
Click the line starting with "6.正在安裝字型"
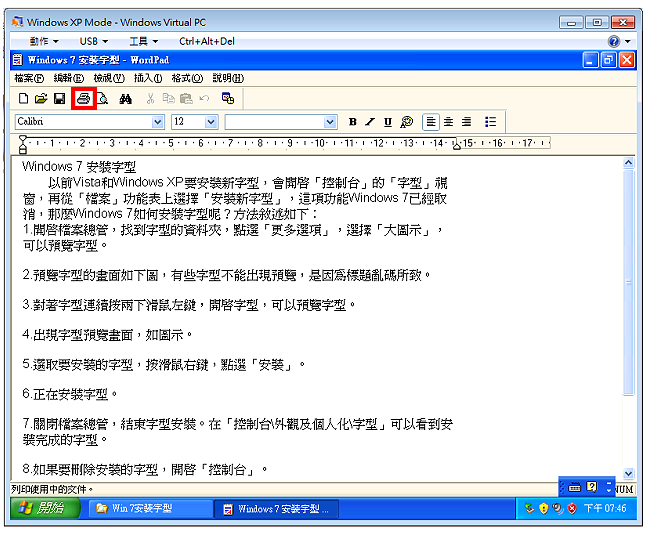click(x=69, y=395)
